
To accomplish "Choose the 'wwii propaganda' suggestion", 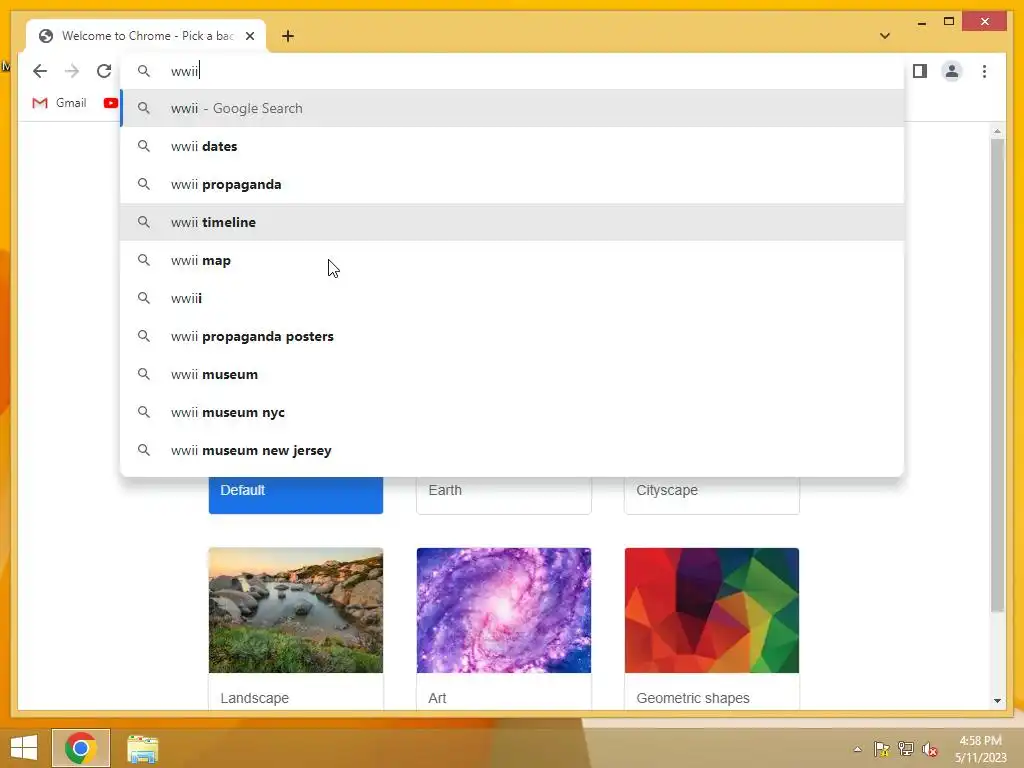I will (x=512, y=184).
